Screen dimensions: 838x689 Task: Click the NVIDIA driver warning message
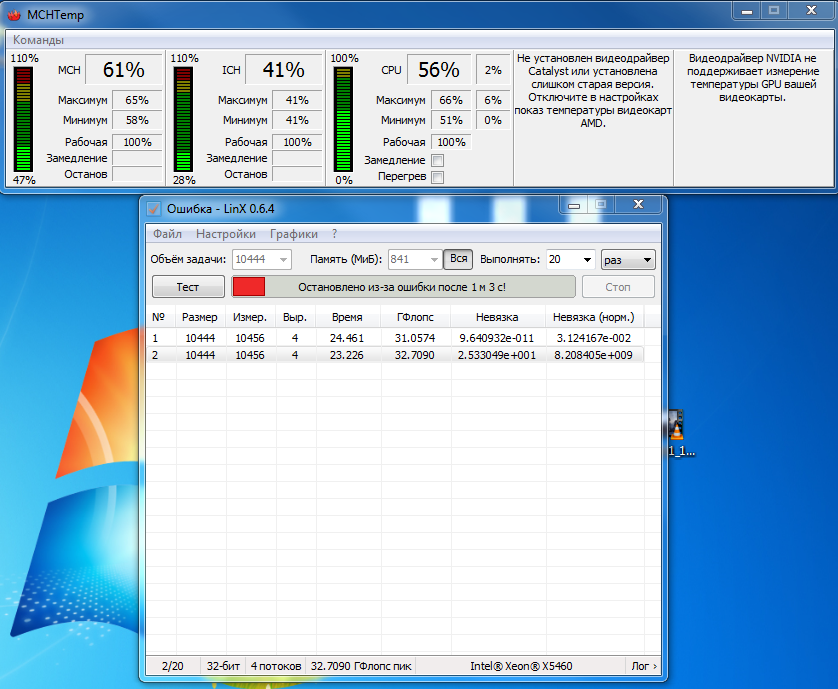[x=752, y=78]
